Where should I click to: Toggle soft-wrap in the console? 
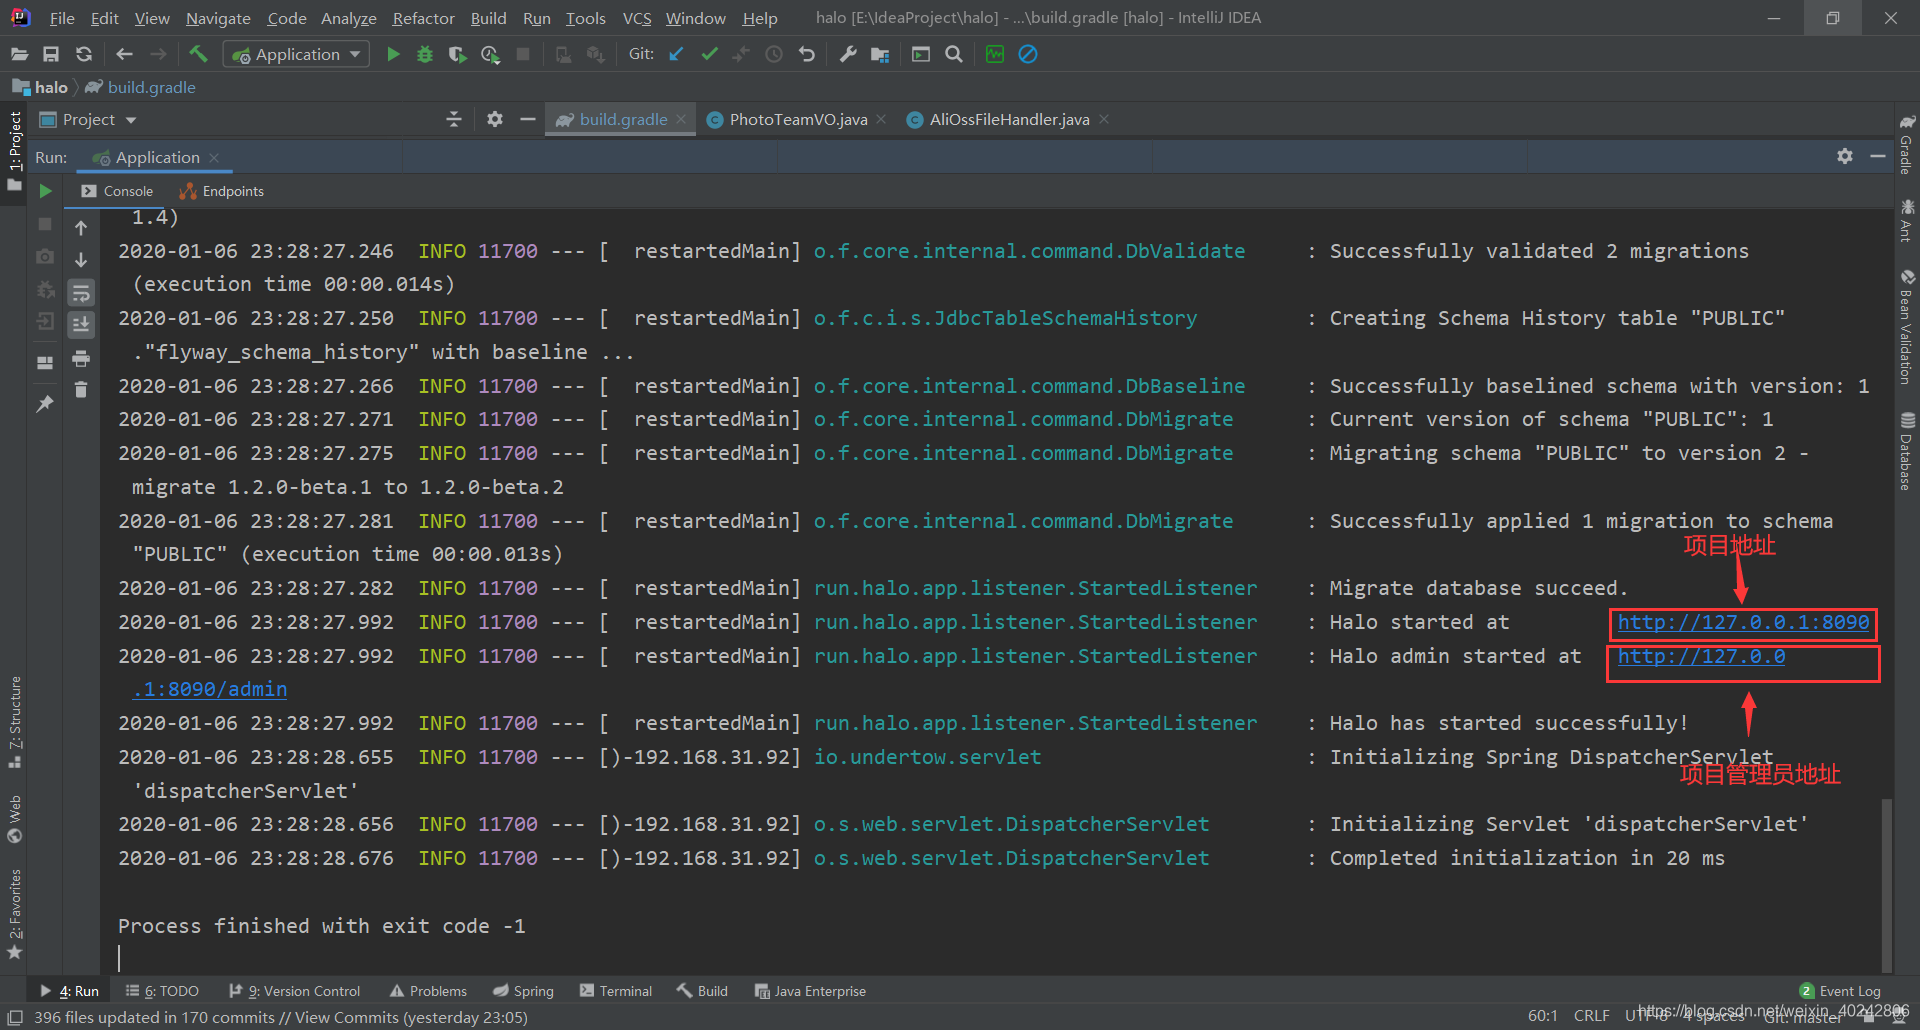tap(81, 293)
